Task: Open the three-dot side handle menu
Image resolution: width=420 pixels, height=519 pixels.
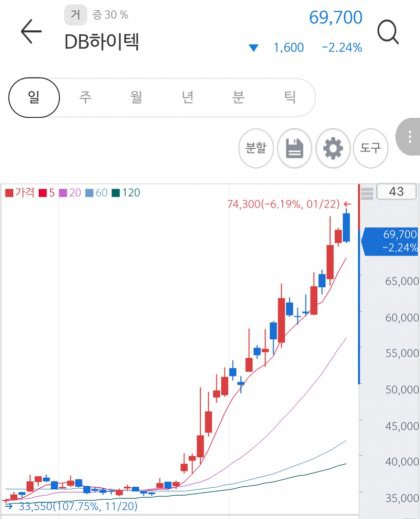Action: click(409, 137)
